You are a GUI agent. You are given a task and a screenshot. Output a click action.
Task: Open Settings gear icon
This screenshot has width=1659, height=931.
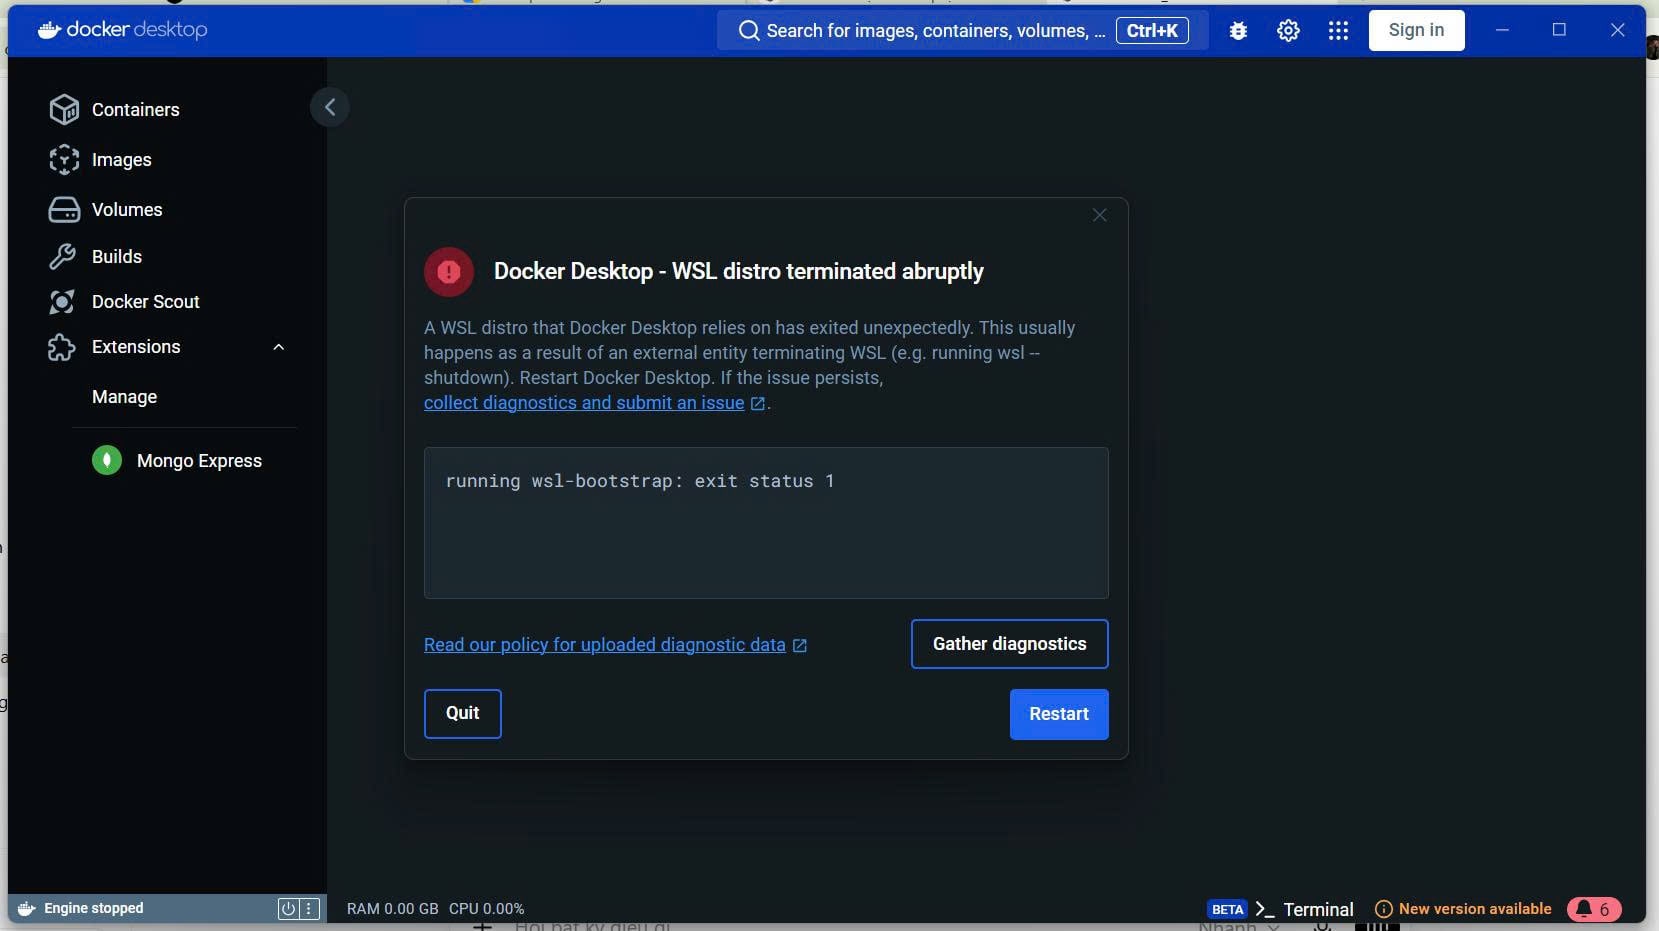(x=1288, y=31)
